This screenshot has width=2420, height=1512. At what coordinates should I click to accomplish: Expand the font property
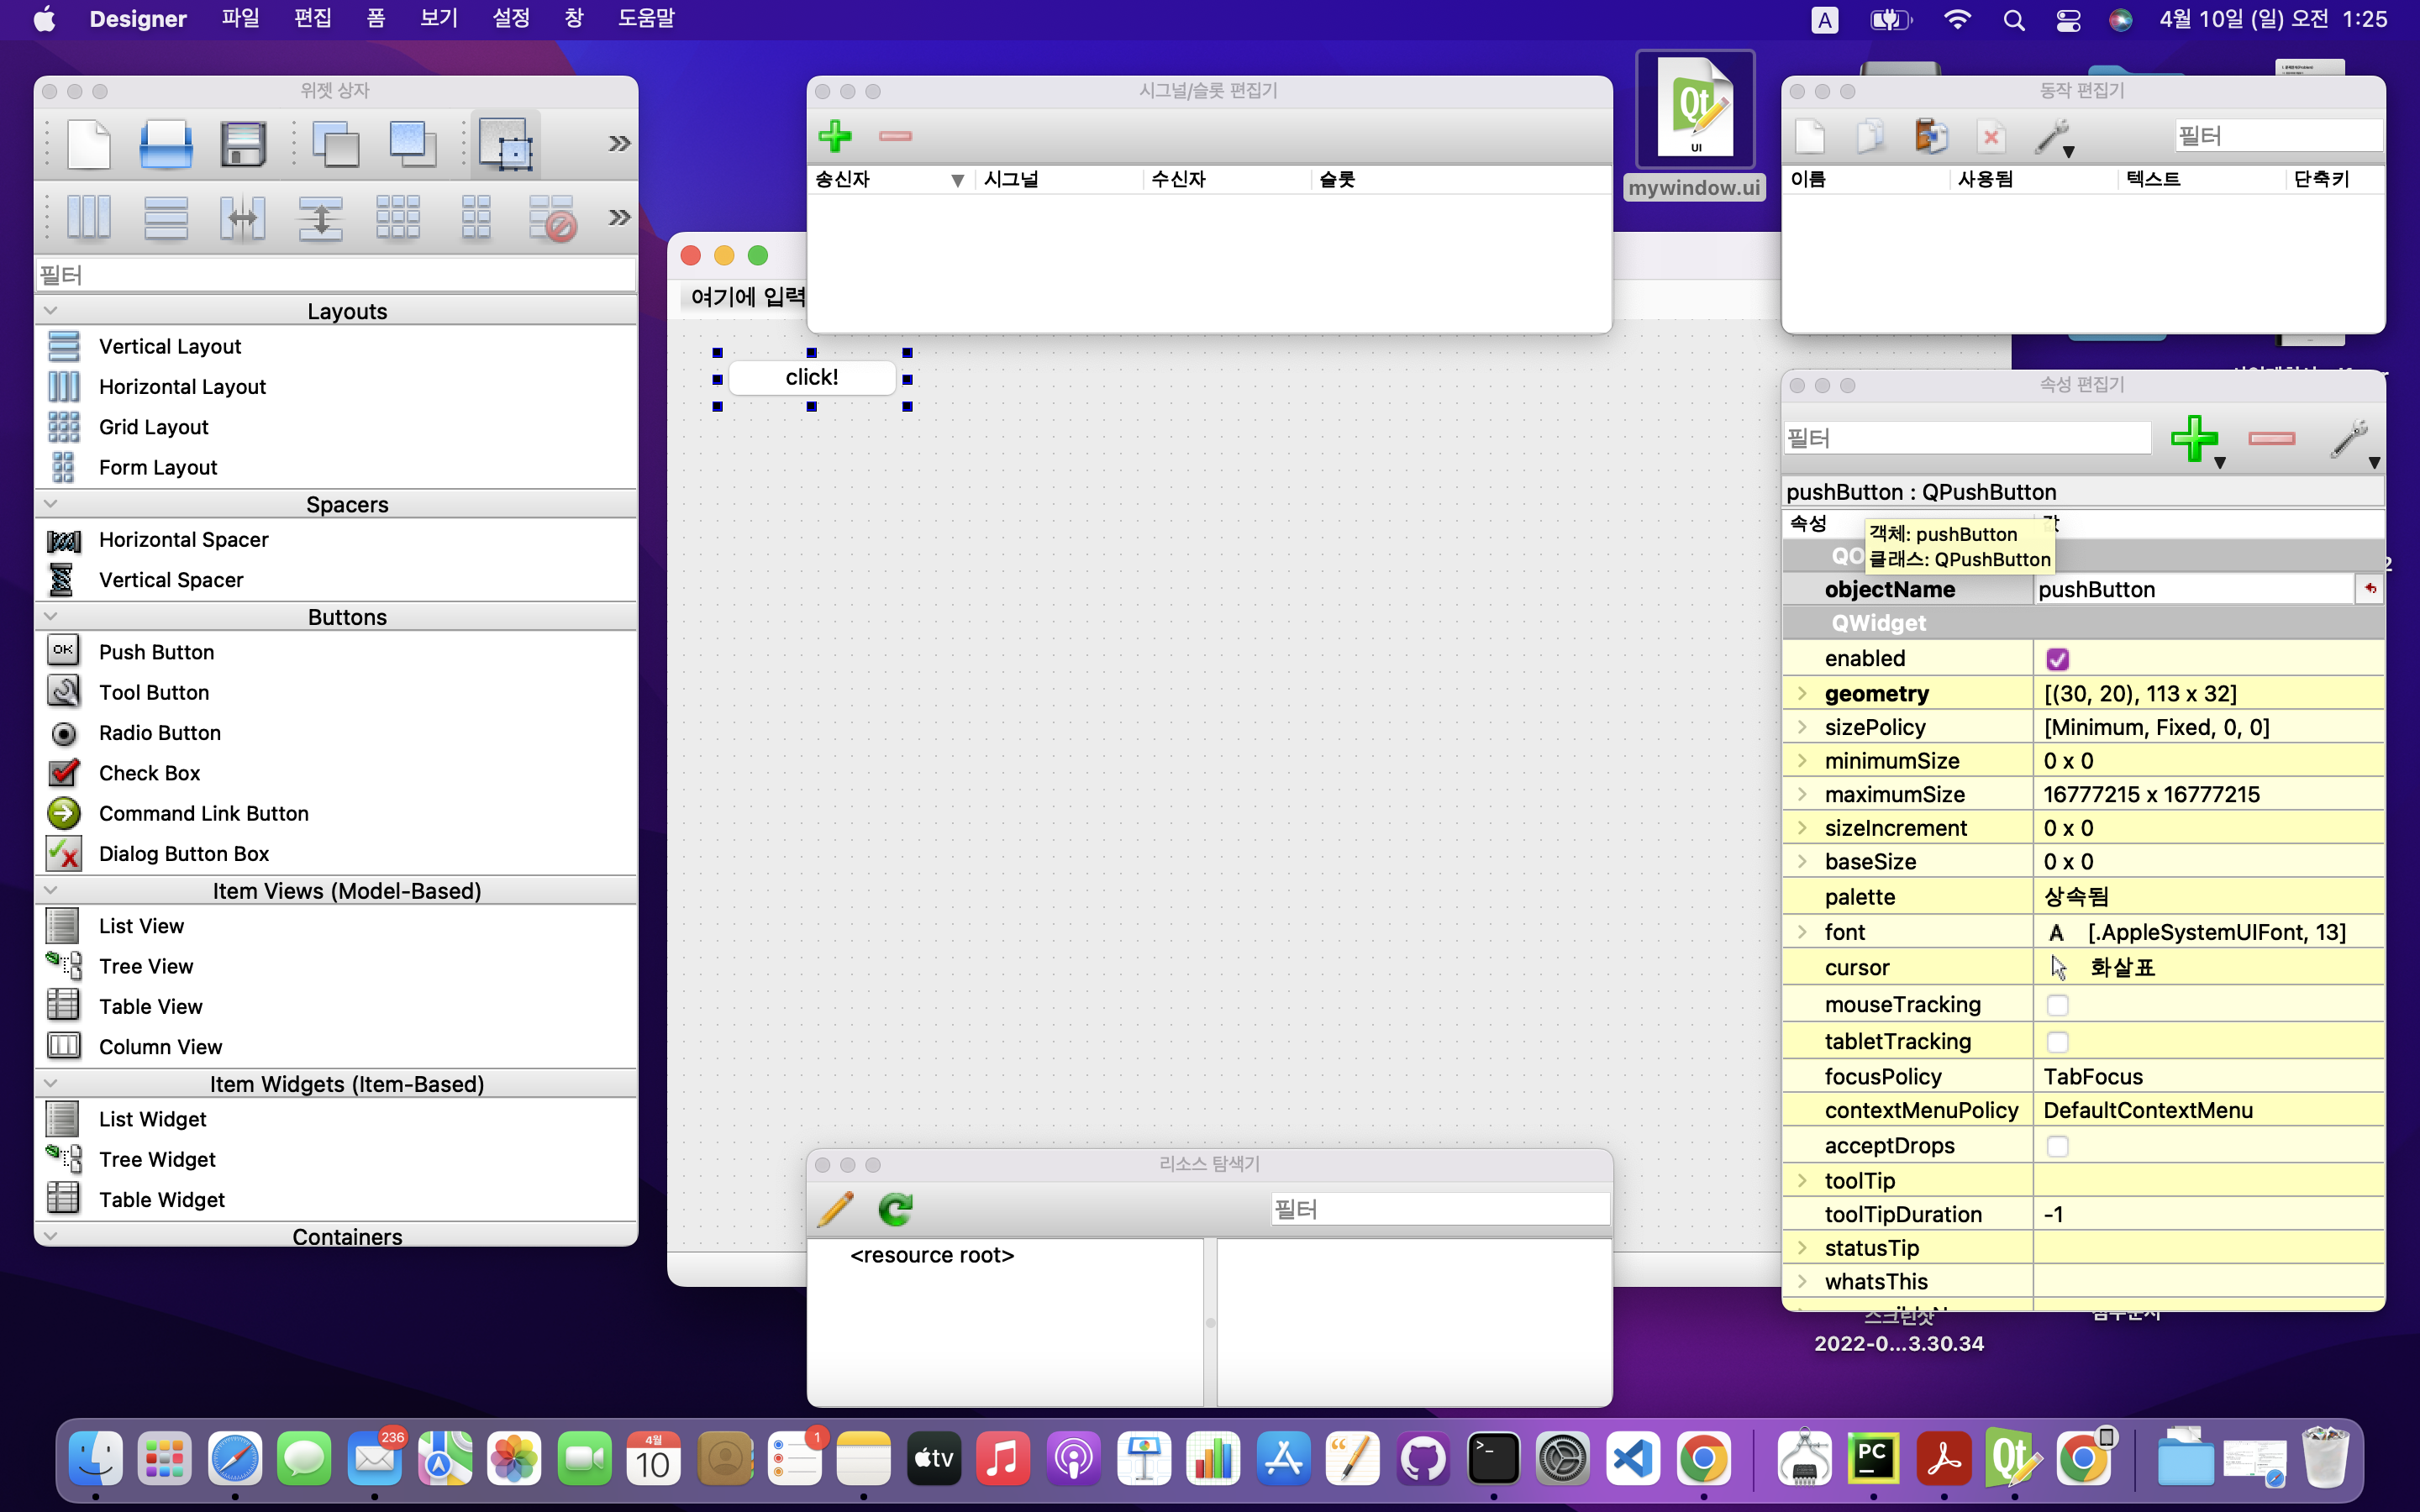(x=1802, y=932)
